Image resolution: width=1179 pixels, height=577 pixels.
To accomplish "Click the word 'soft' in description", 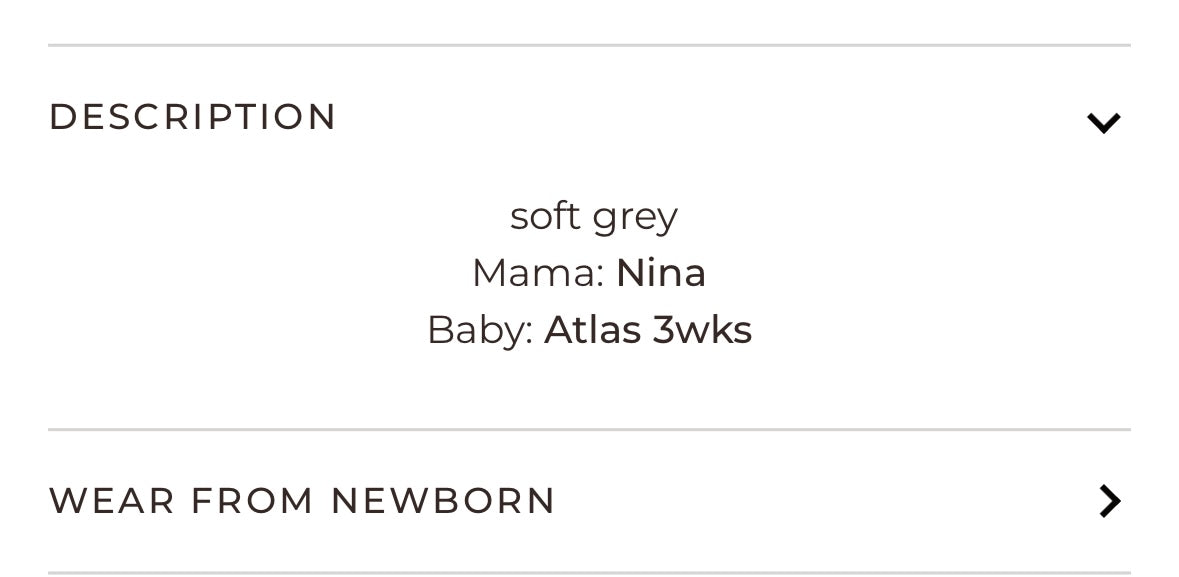I will pos(545,216).
